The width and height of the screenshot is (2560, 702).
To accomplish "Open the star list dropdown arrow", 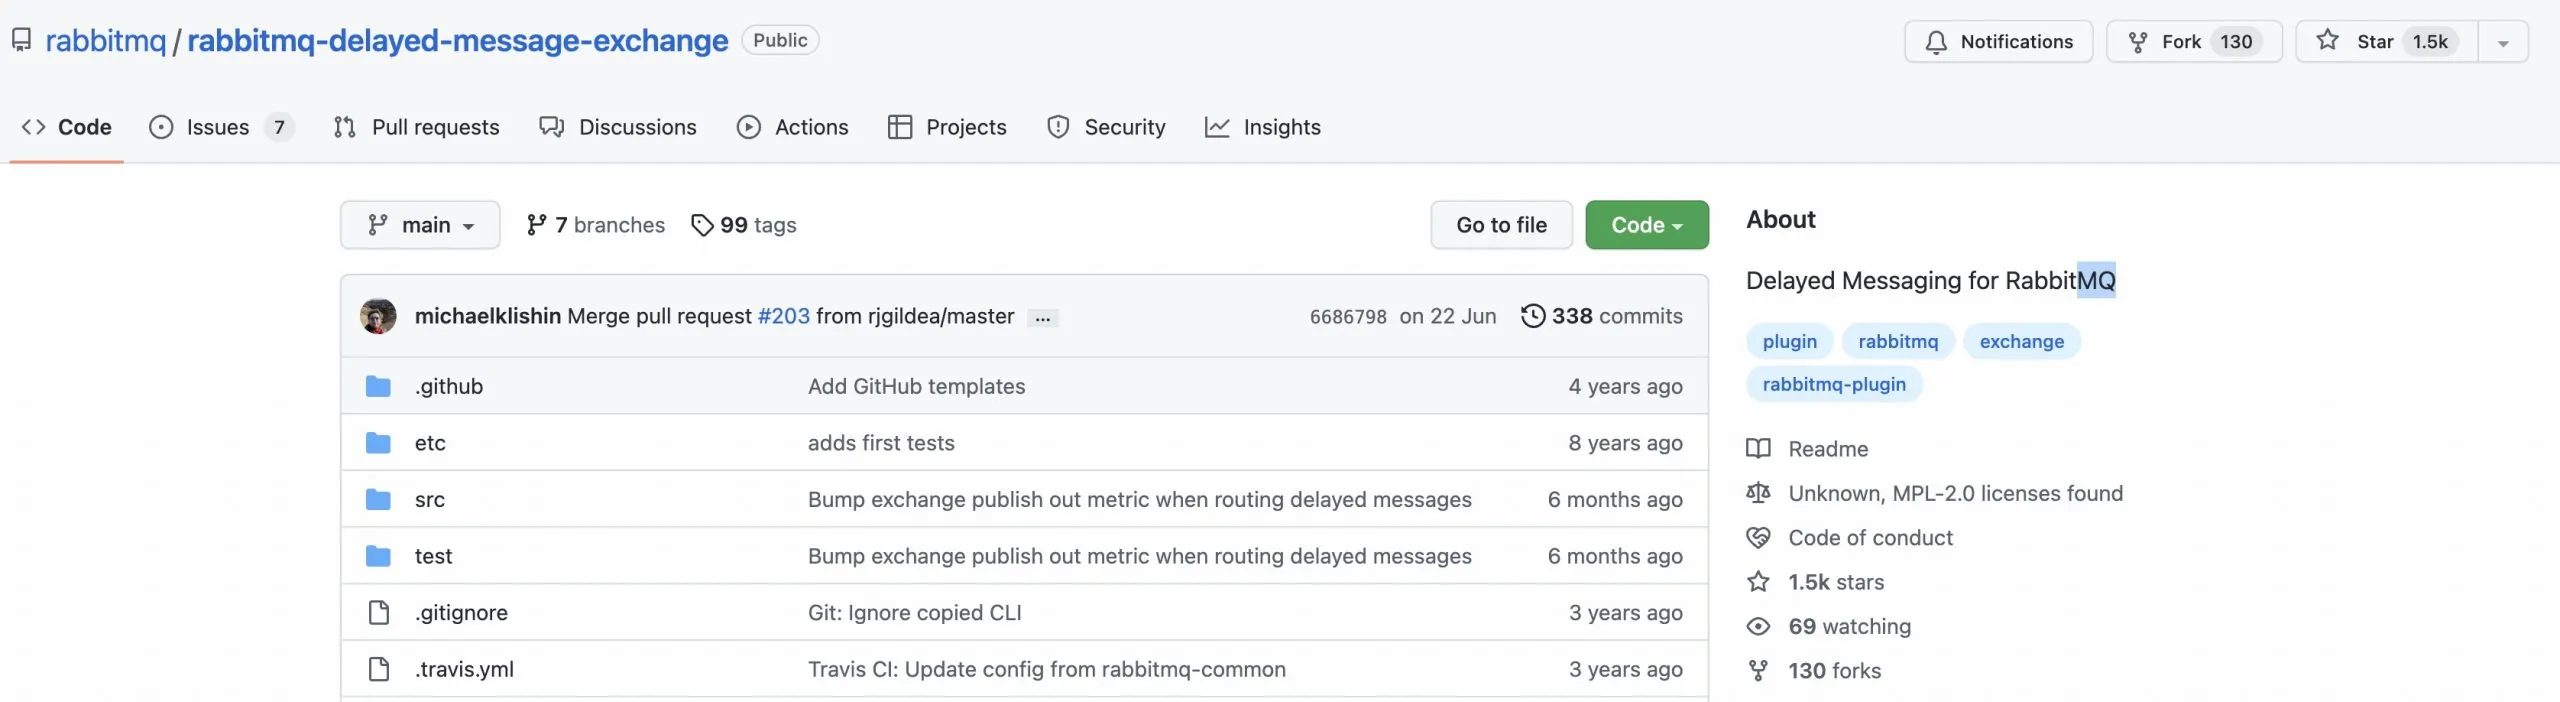I will coord(2503,43).
